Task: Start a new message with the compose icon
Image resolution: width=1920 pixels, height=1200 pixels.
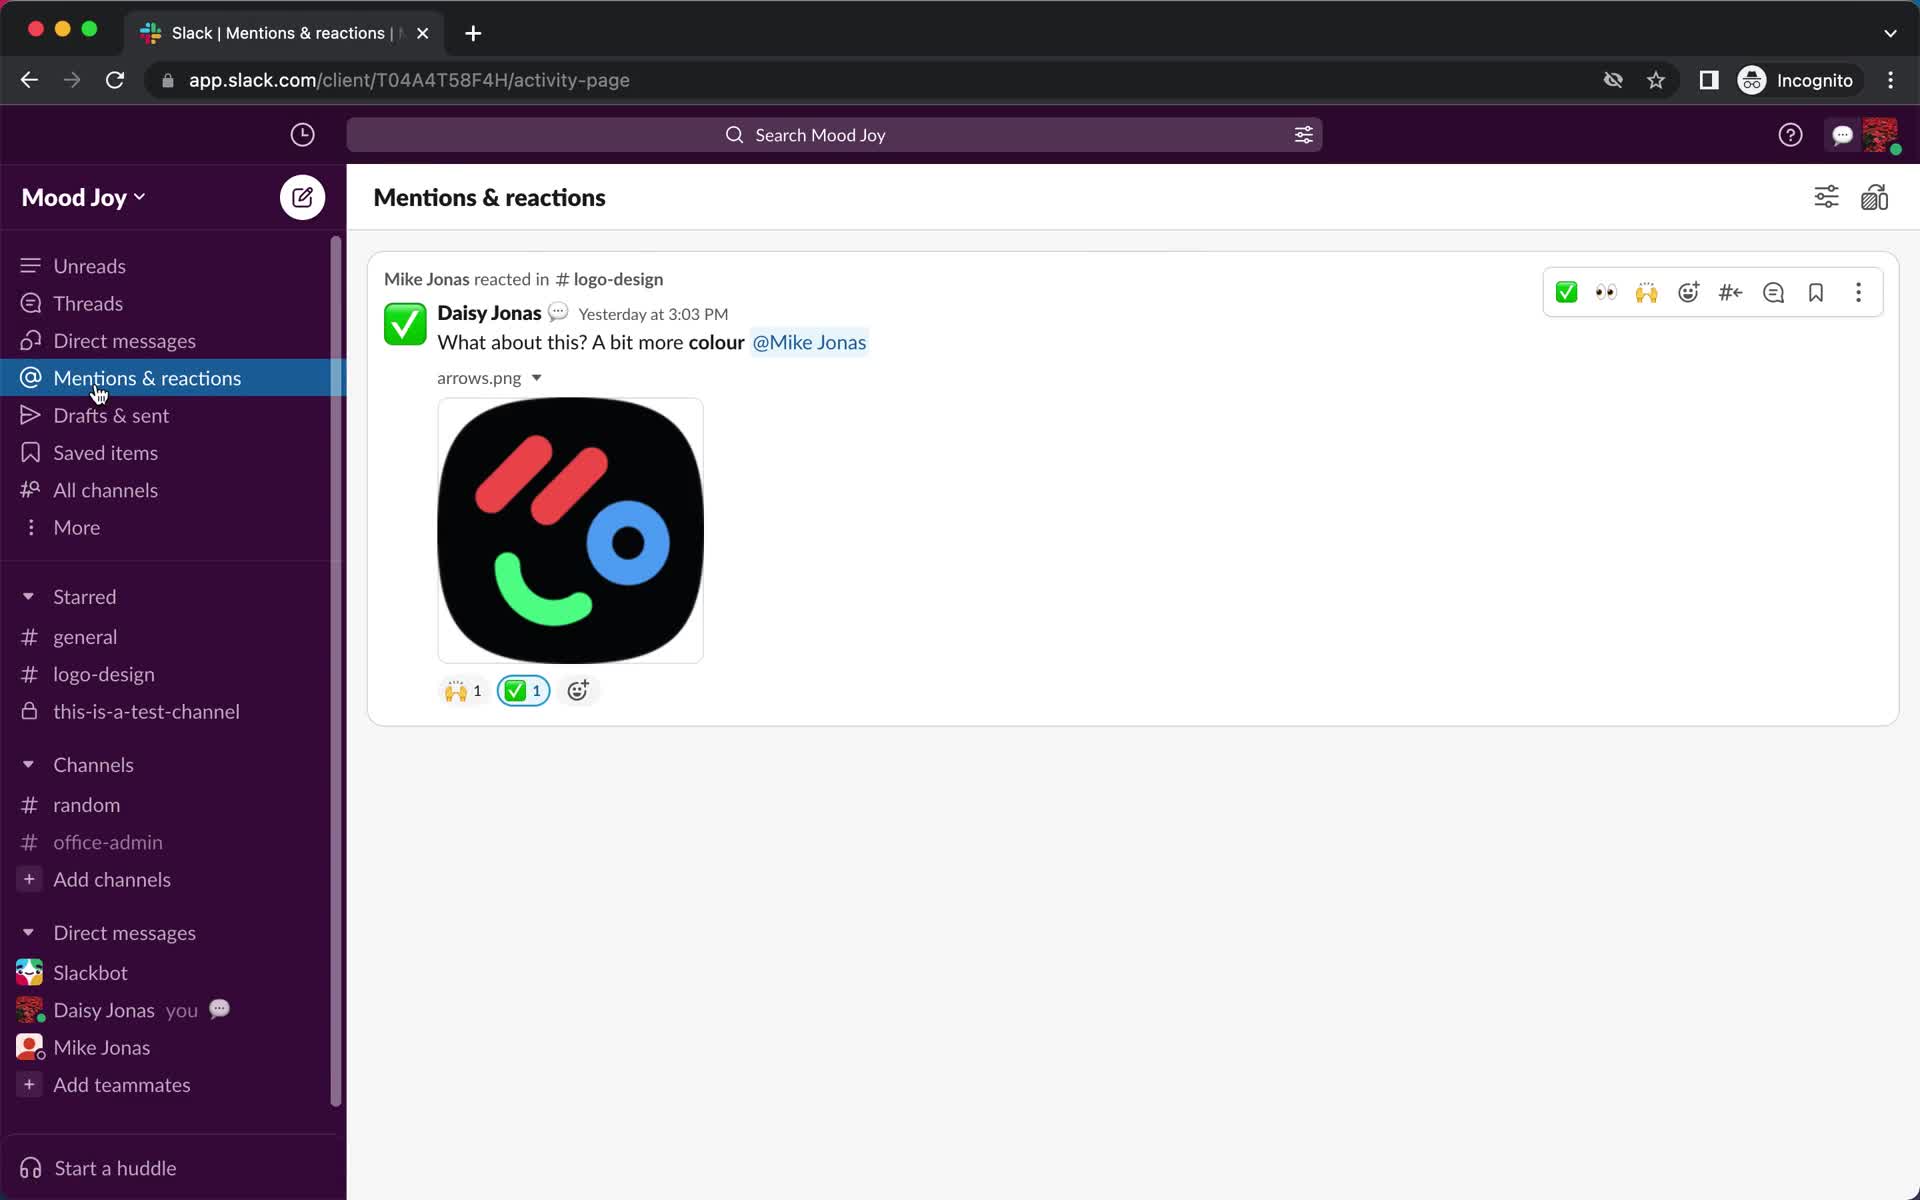Action: [301, 197]
